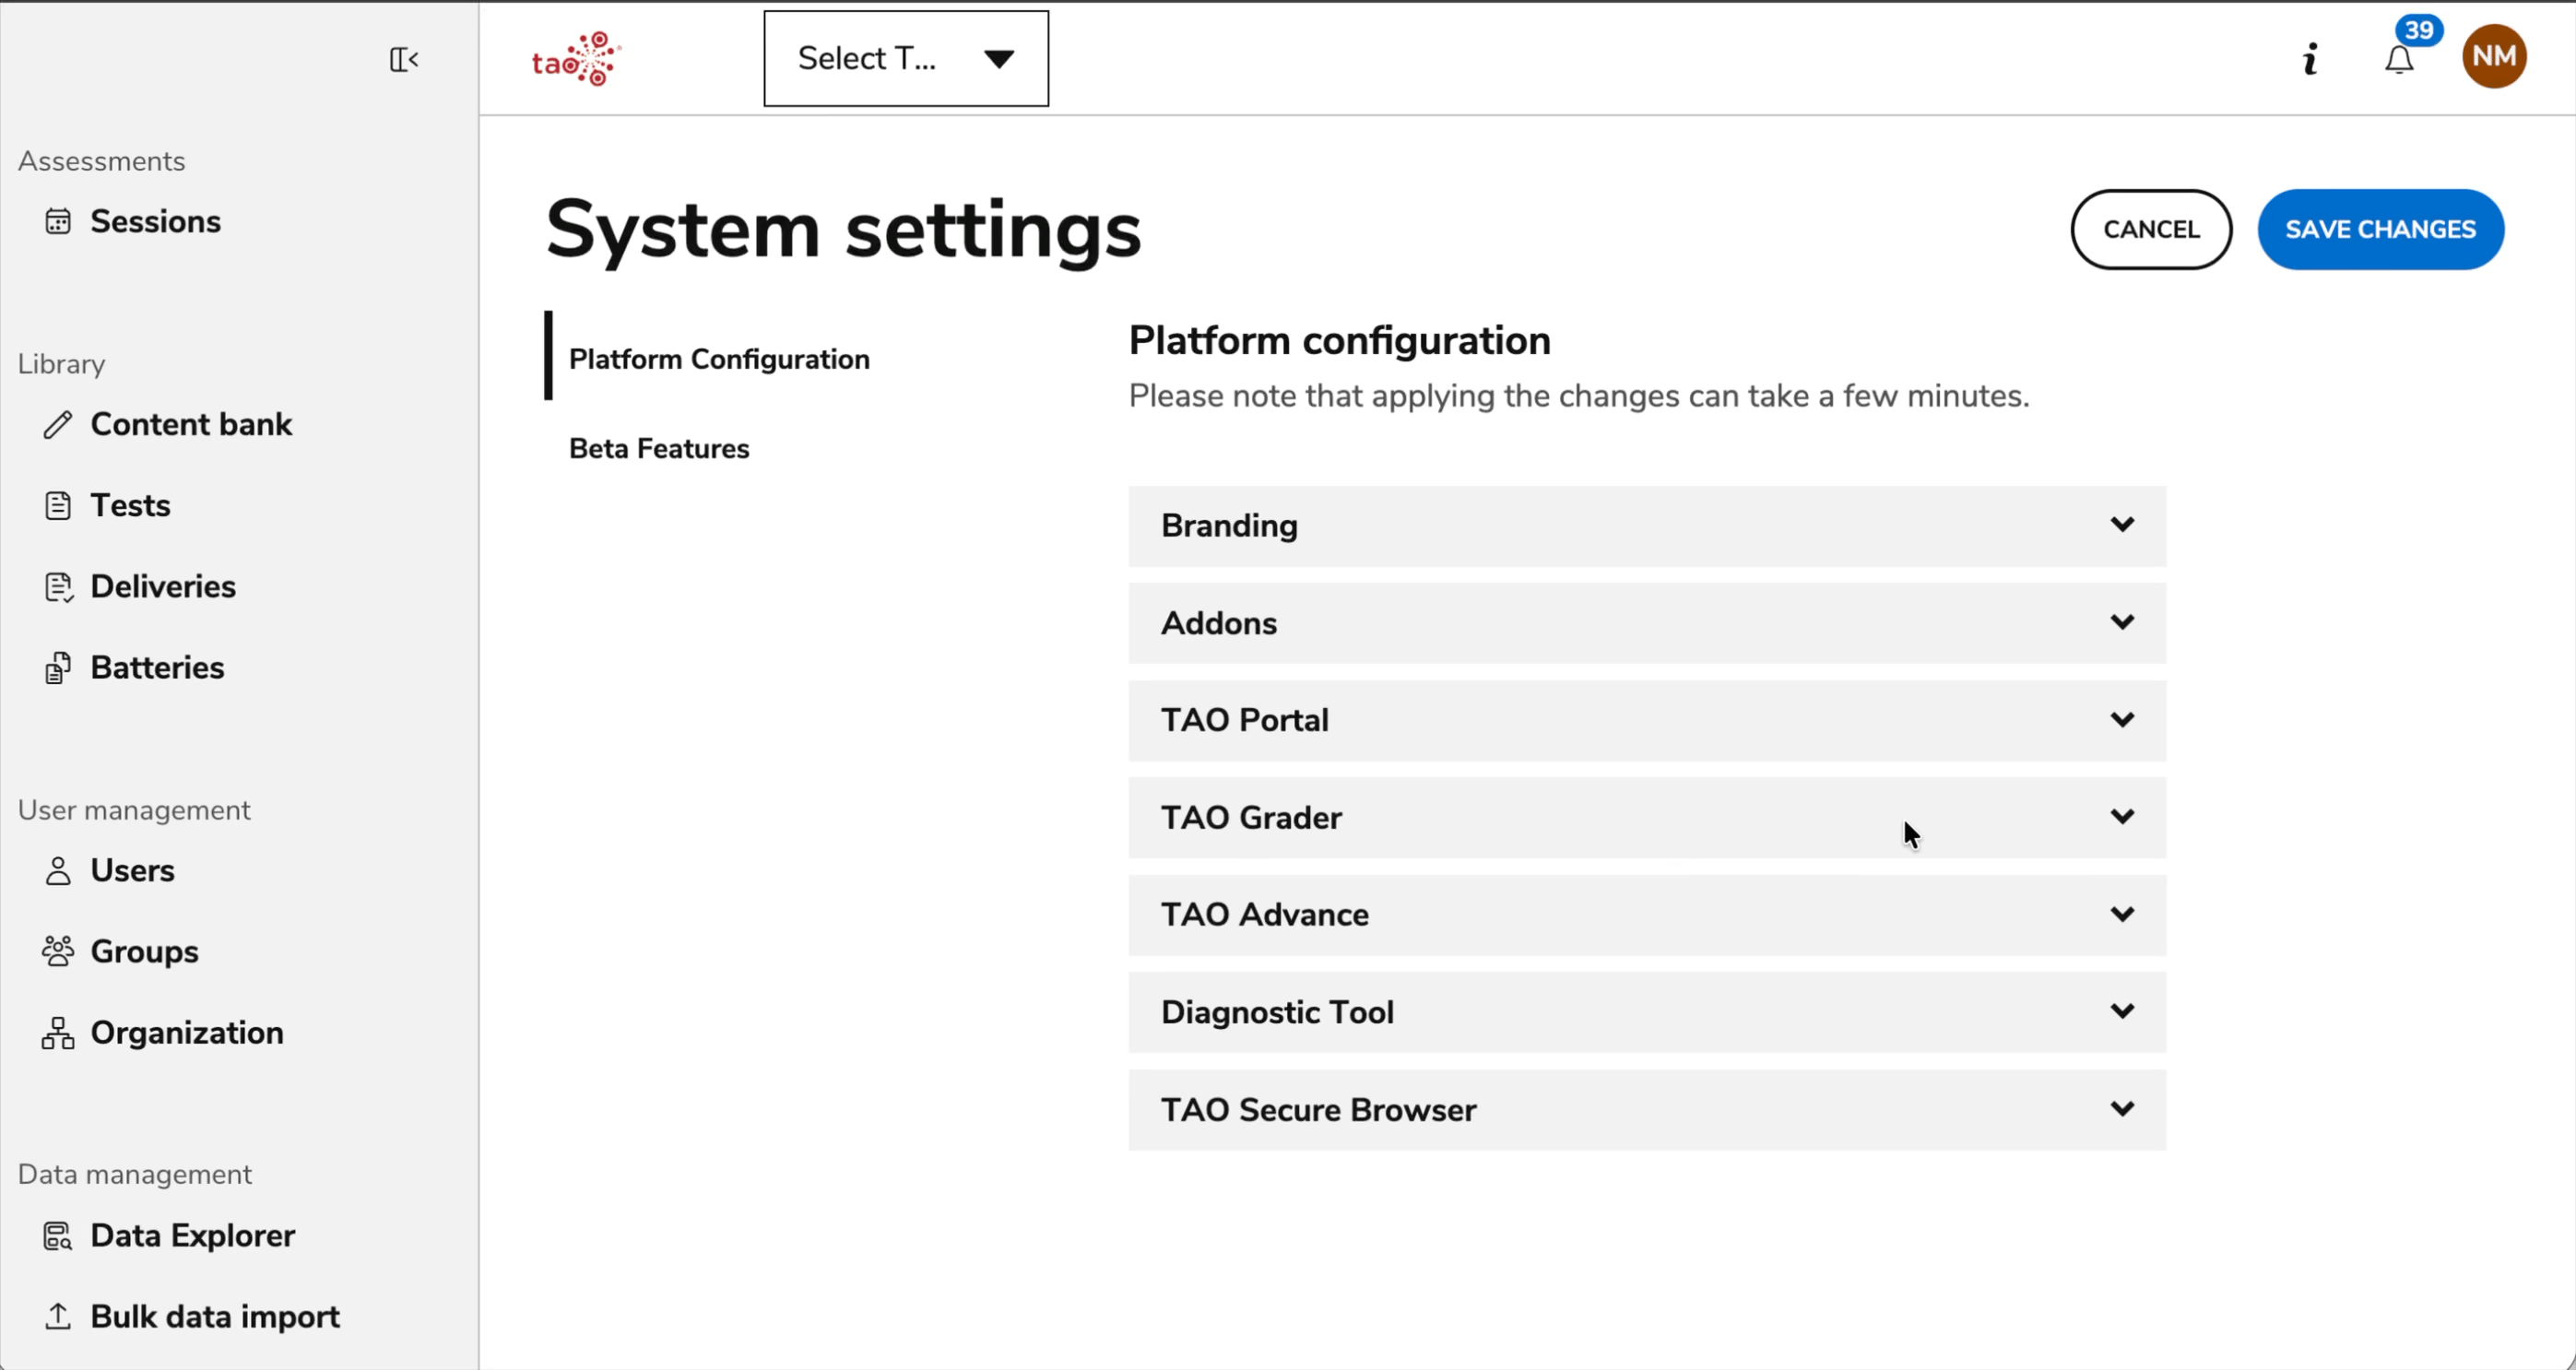Go to Sessions in the sidebar
This screenshot has width=2576, height=1370.
coord(155,222)
